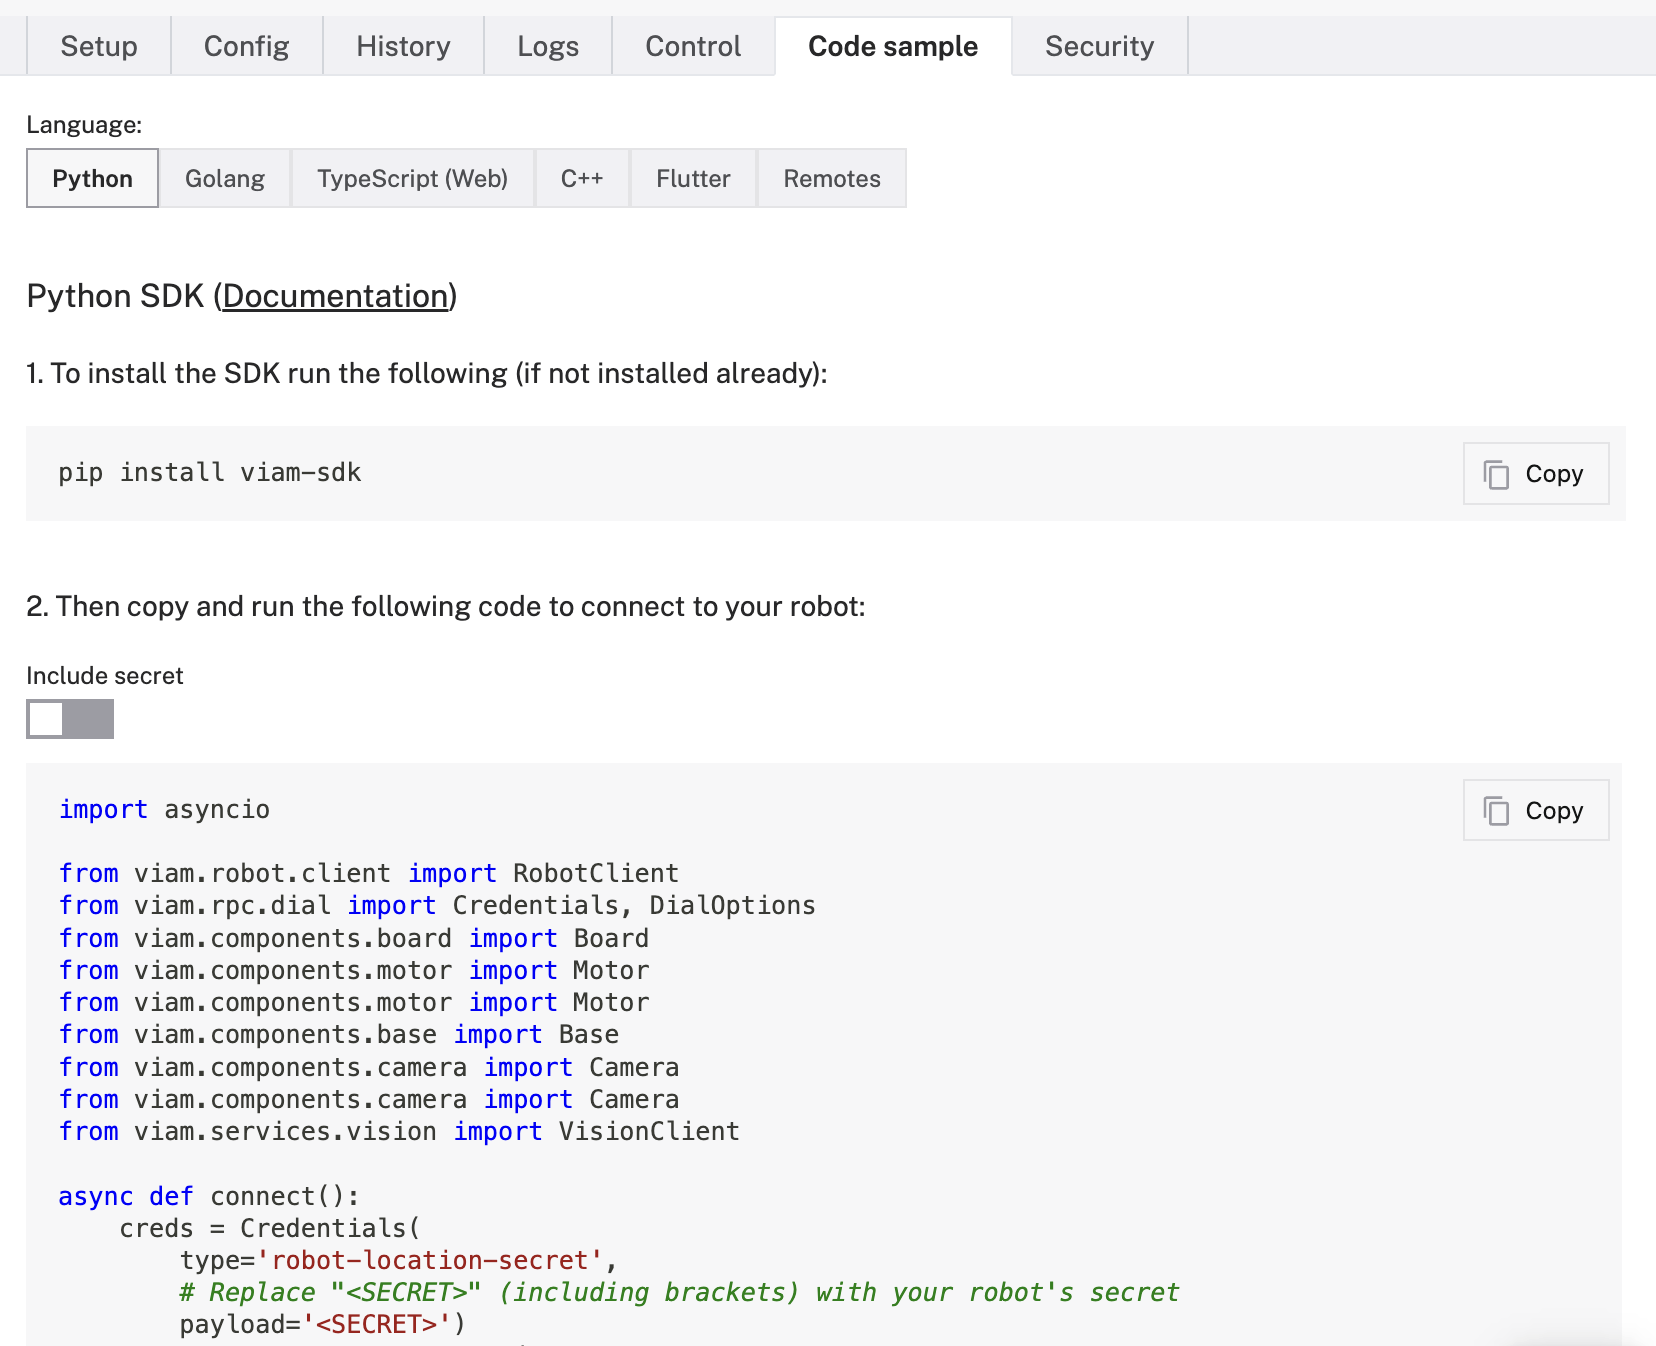Click the Copy icon beside pip install command
The width and height of the screenshot is (1656, 1346).
click(x=1498, y=474)
